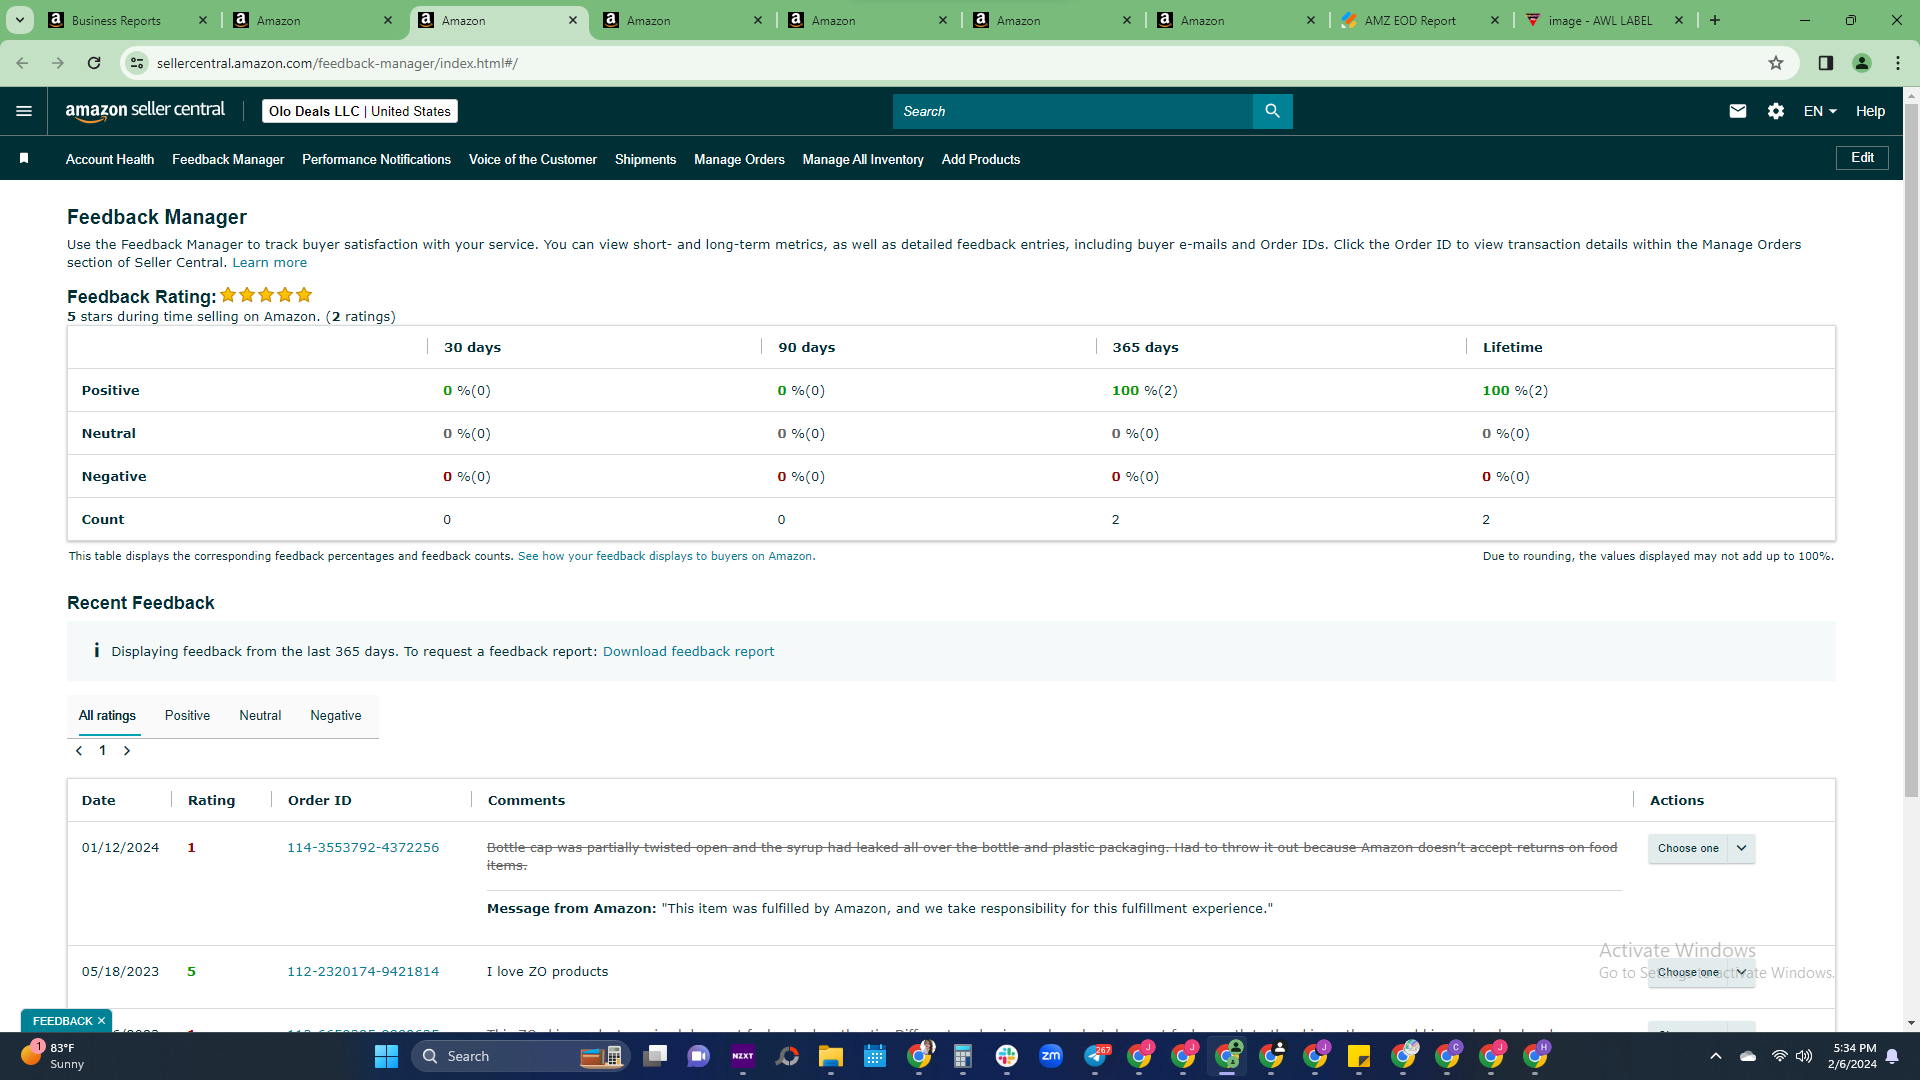This screenshot has width=1920, height=1080.
Task: Open Windows Start menu
Action: 386,1056
